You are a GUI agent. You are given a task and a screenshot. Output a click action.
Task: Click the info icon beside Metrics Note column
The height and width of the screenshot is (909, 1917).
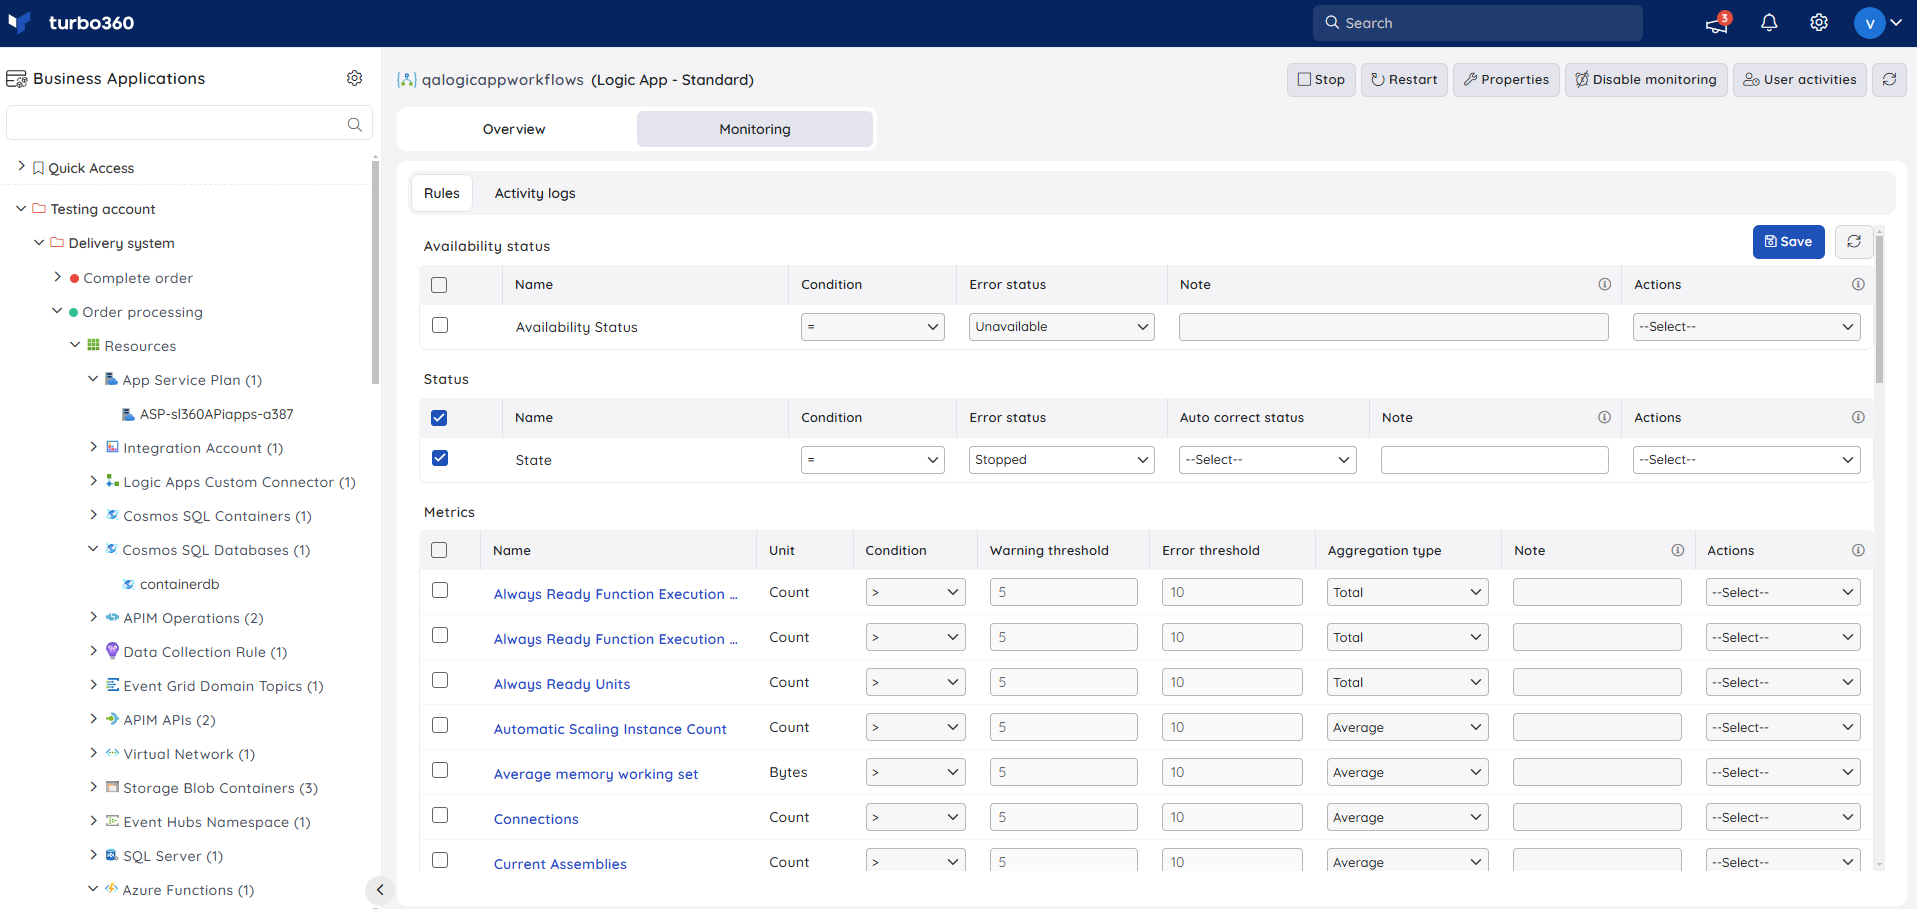pos(1677,550)
